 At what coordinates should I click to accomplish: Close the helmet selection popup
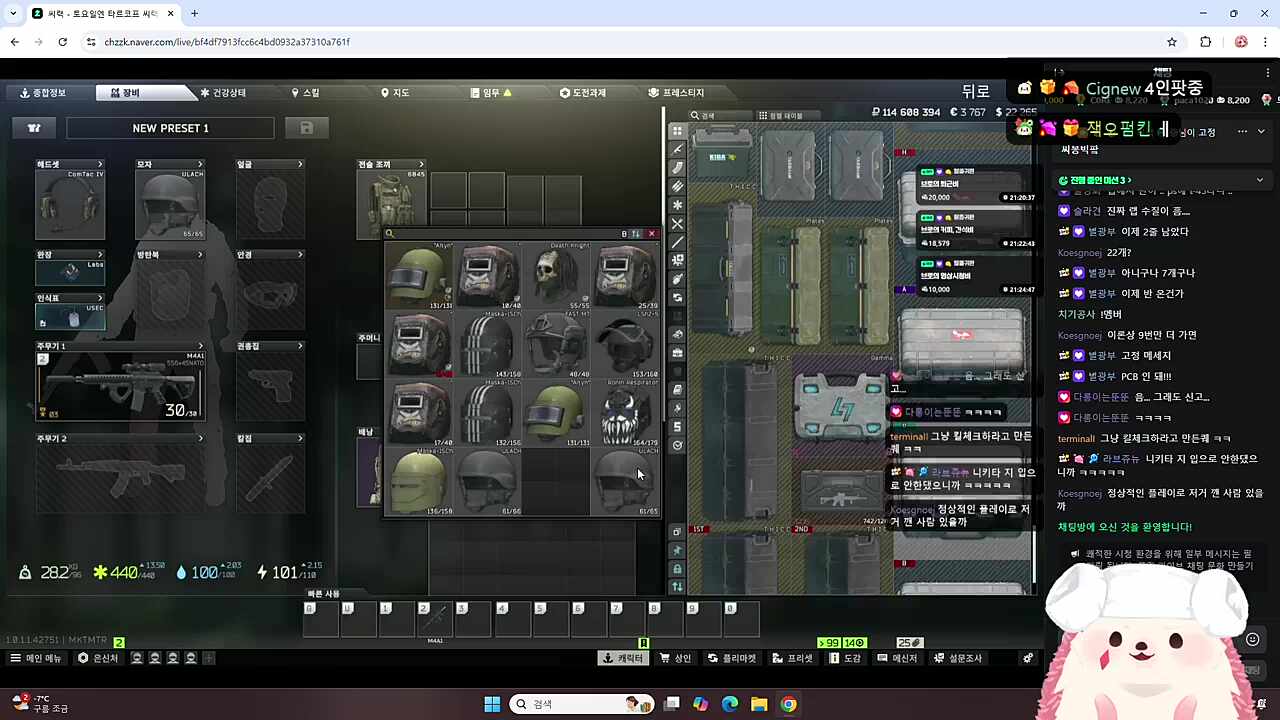pos(652,234)
